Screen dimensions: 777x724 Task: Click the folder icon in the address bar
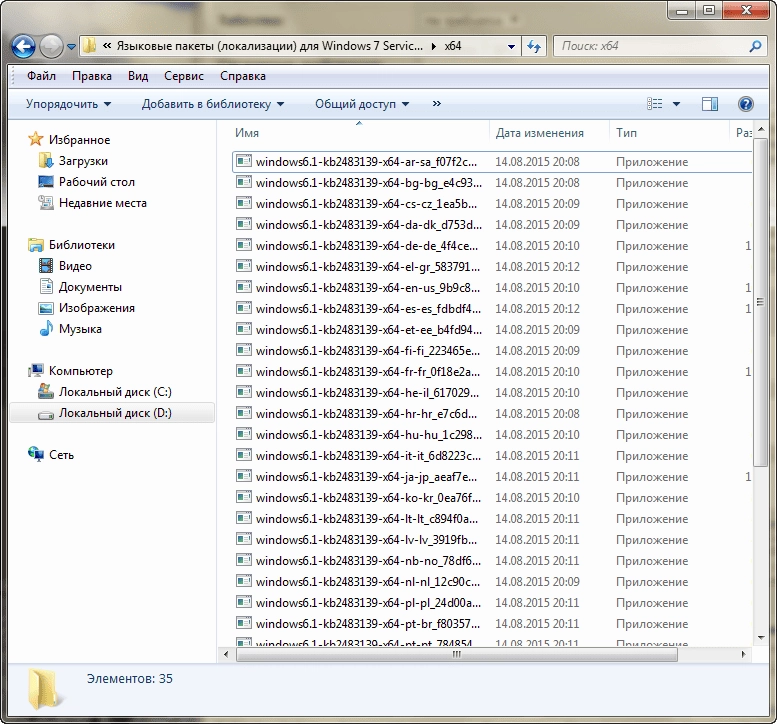coord(89,46)
